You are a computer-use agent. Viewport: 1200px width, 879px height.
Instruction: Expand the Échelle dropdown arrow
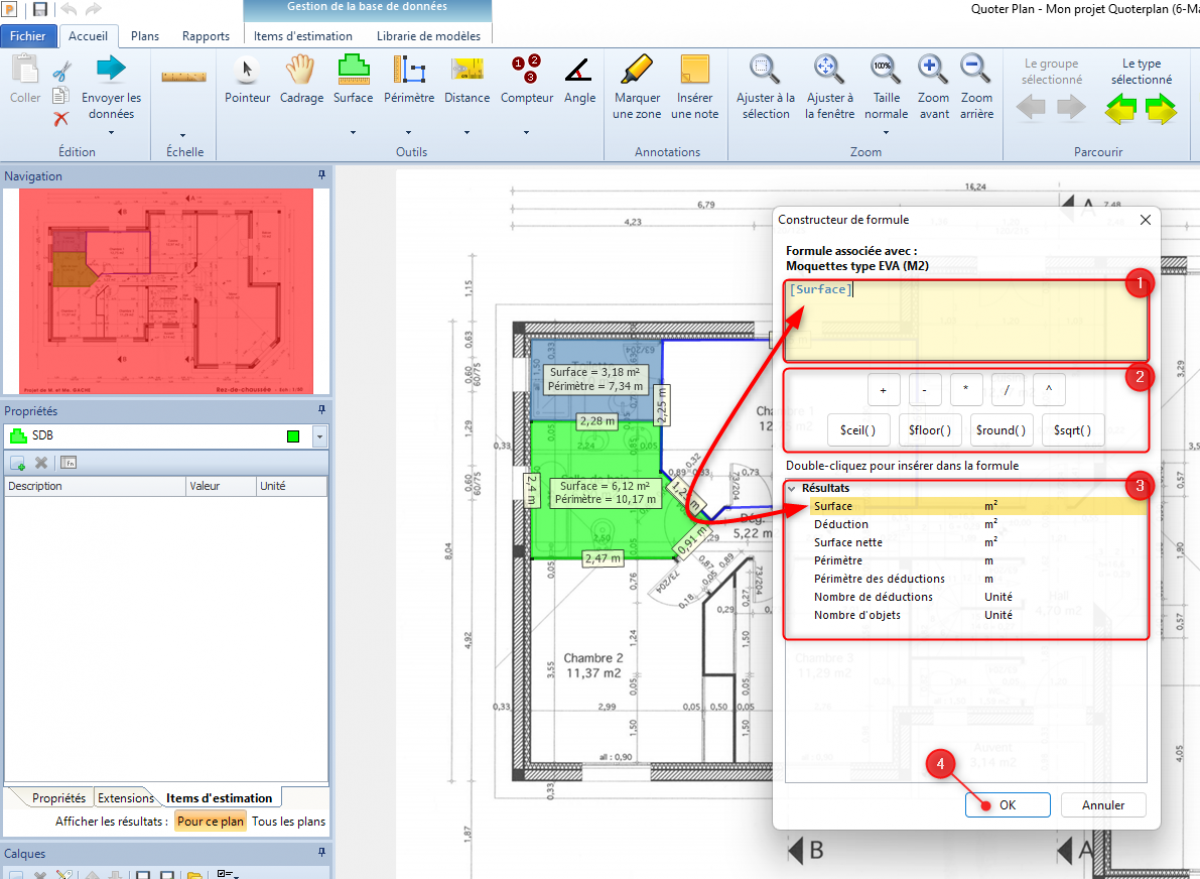(x=182, y=134)
